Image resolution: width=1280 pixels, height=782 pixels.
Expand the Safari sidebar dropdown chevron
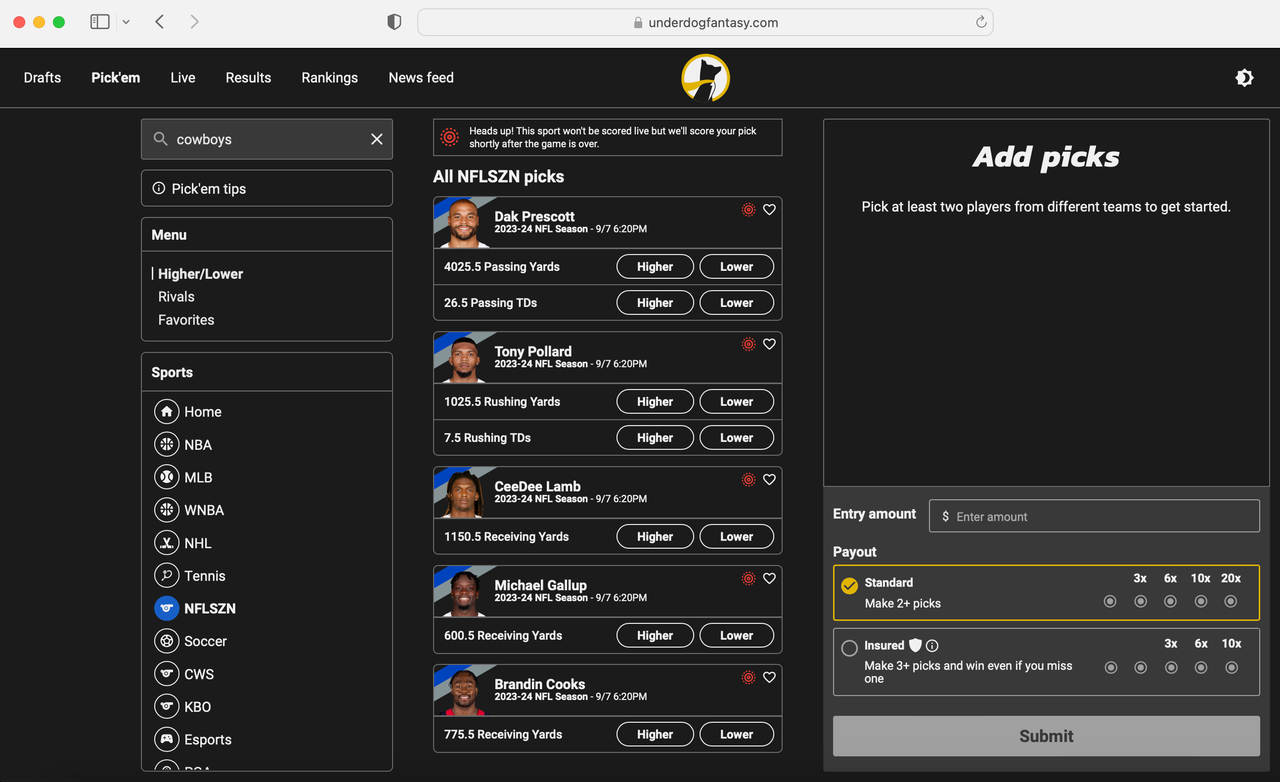(x=126, y=22)
